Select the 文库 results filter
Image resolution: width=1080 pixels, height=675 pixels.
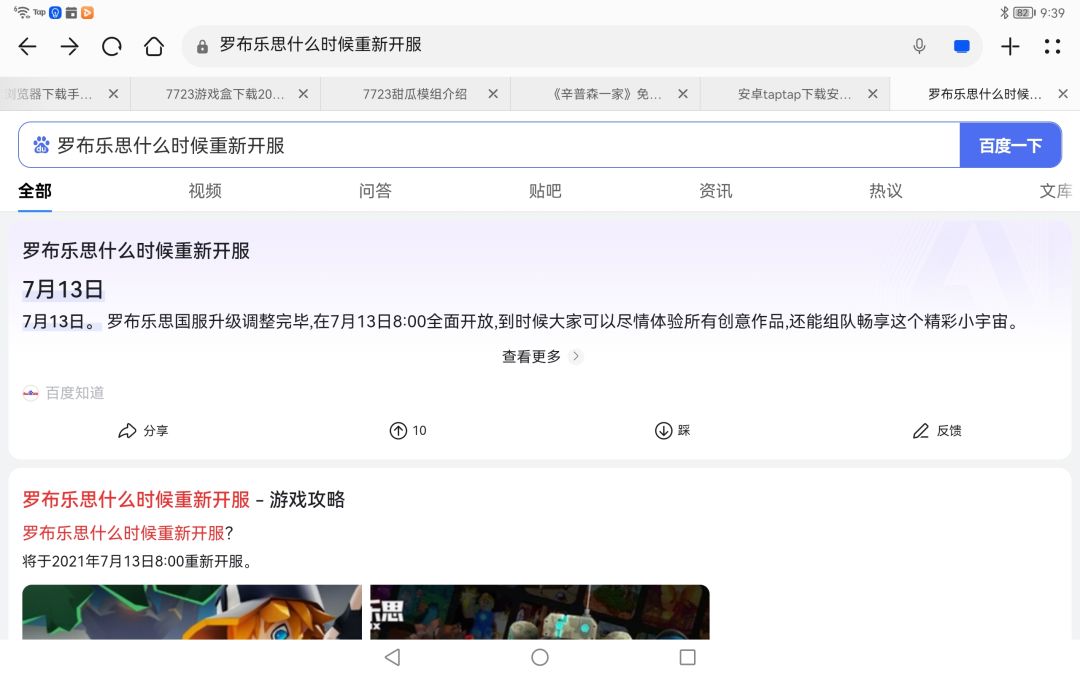click(1056, 191)
